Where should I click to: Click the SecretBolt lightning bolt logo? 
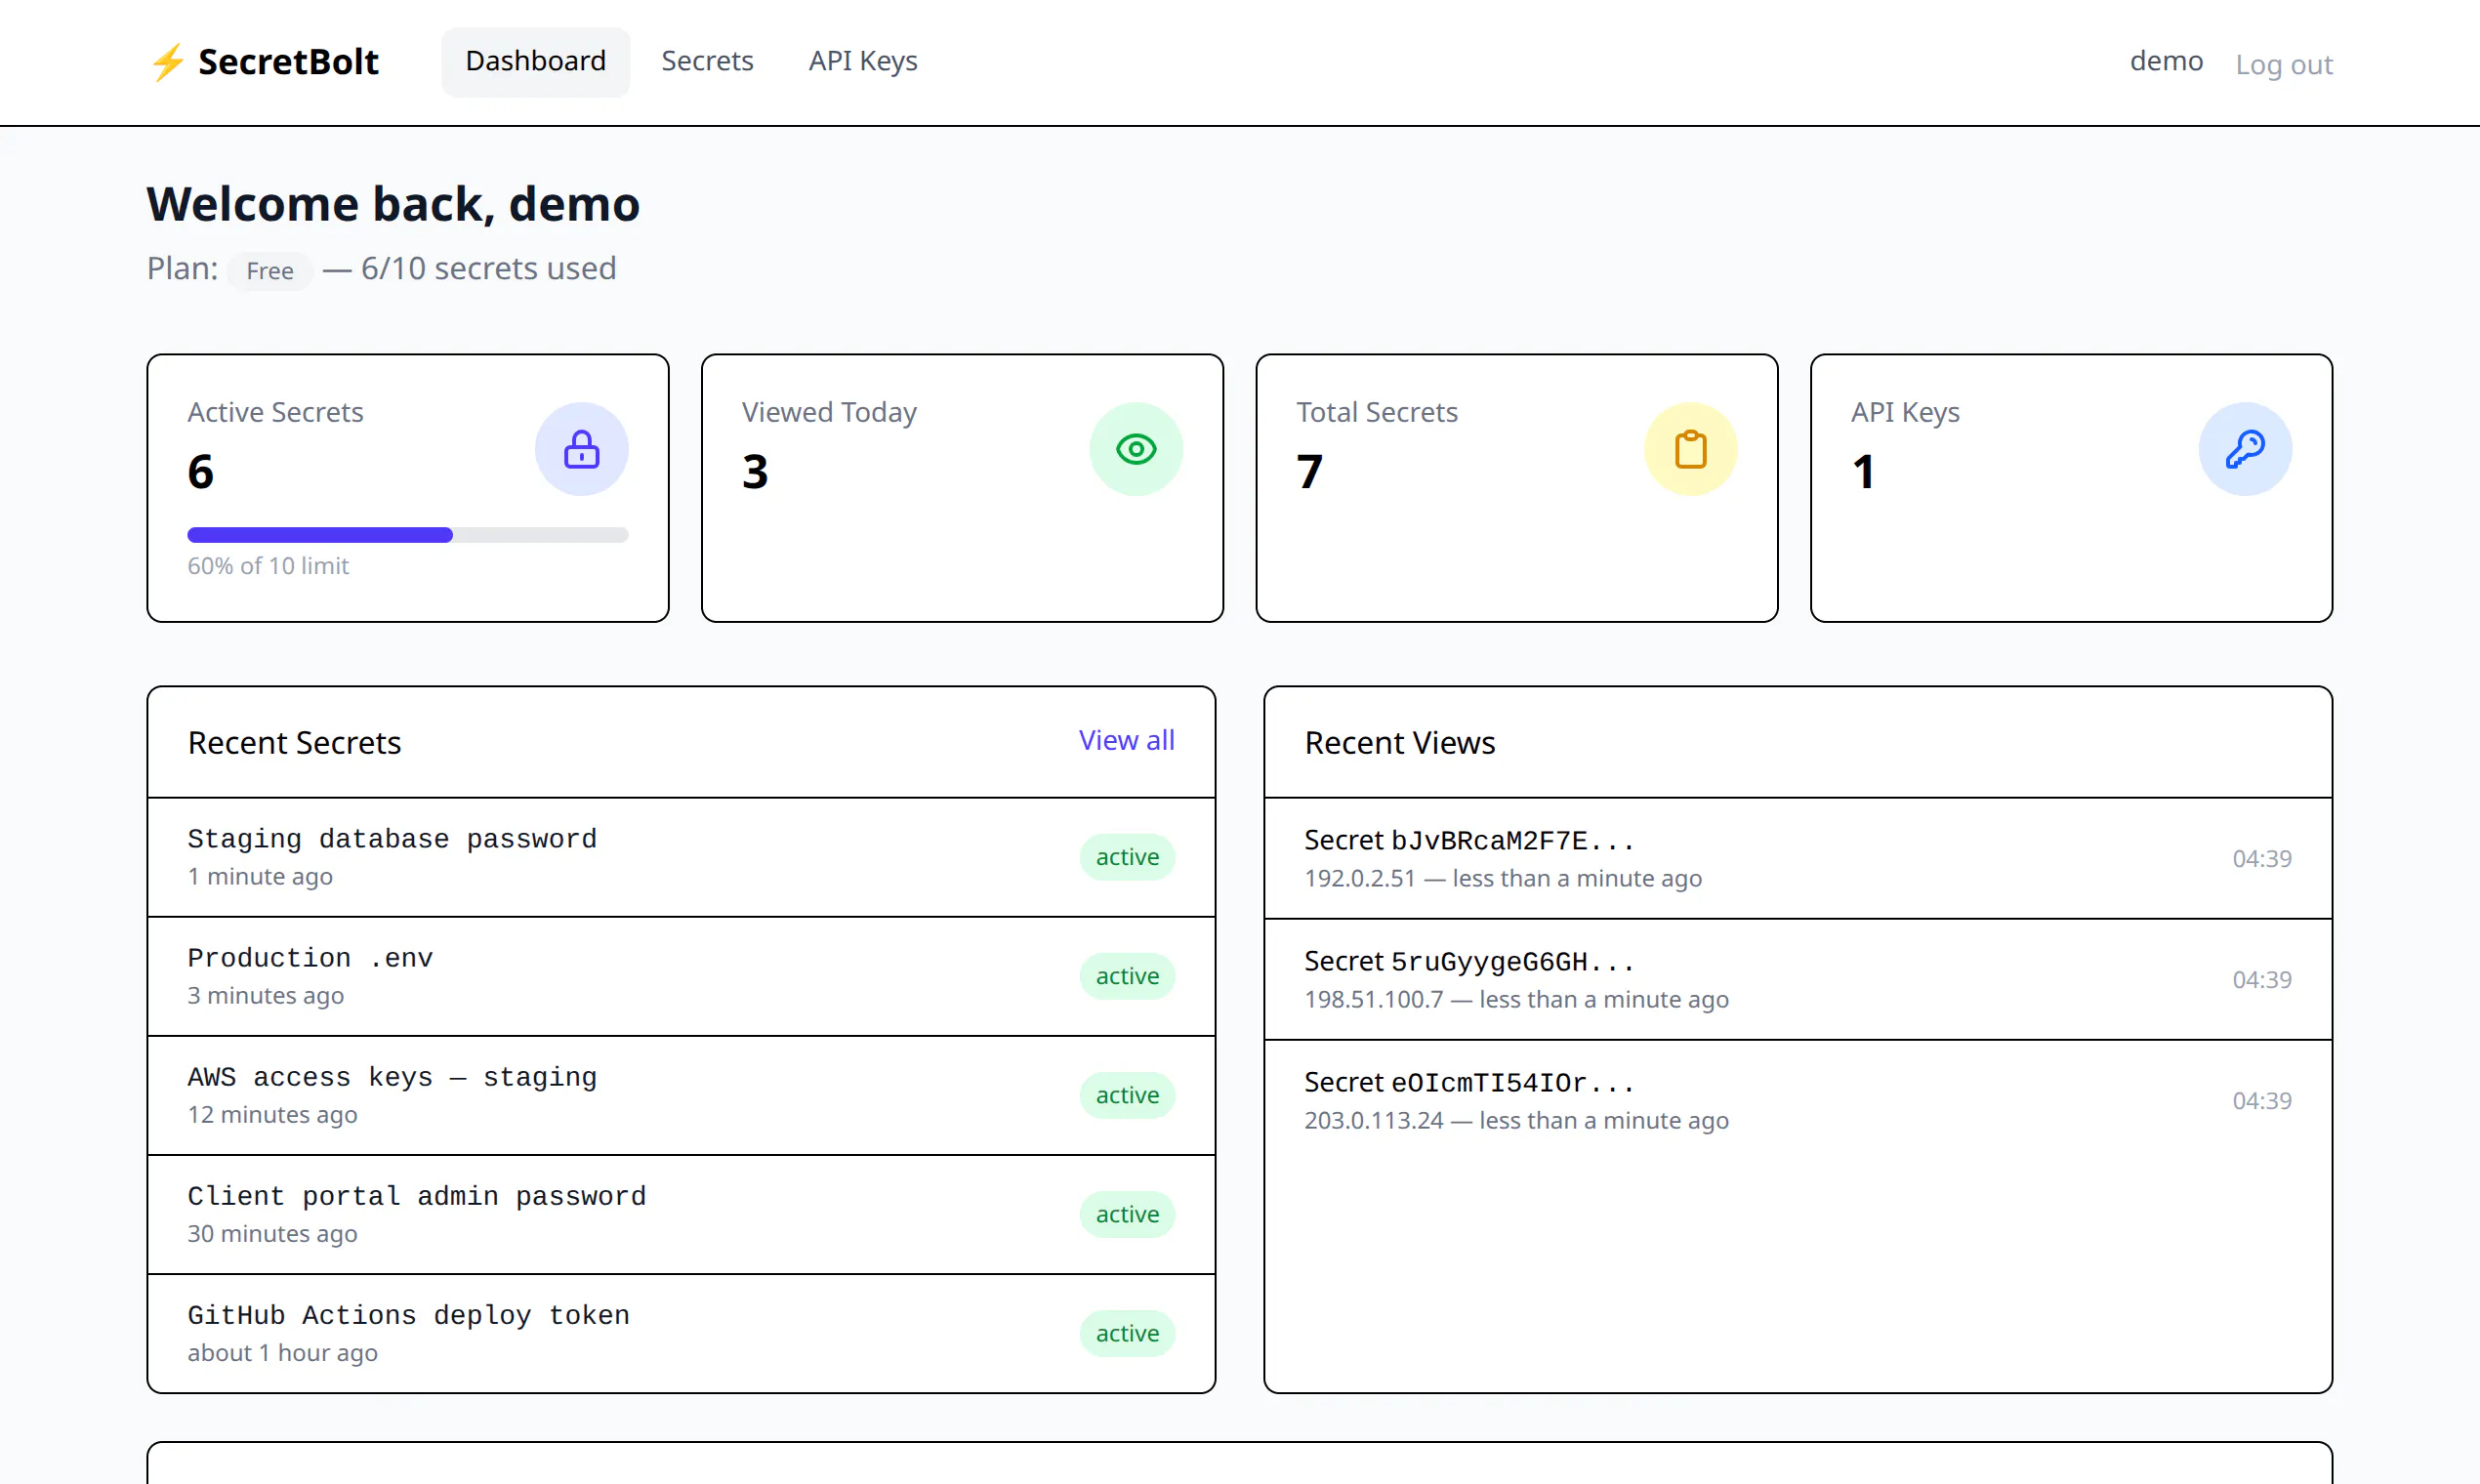point(167,62)
